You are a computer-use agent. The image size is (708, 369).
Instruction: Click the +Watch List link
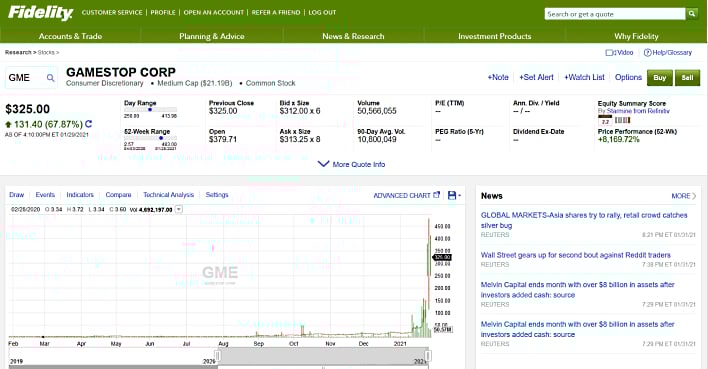coord(584,78)
